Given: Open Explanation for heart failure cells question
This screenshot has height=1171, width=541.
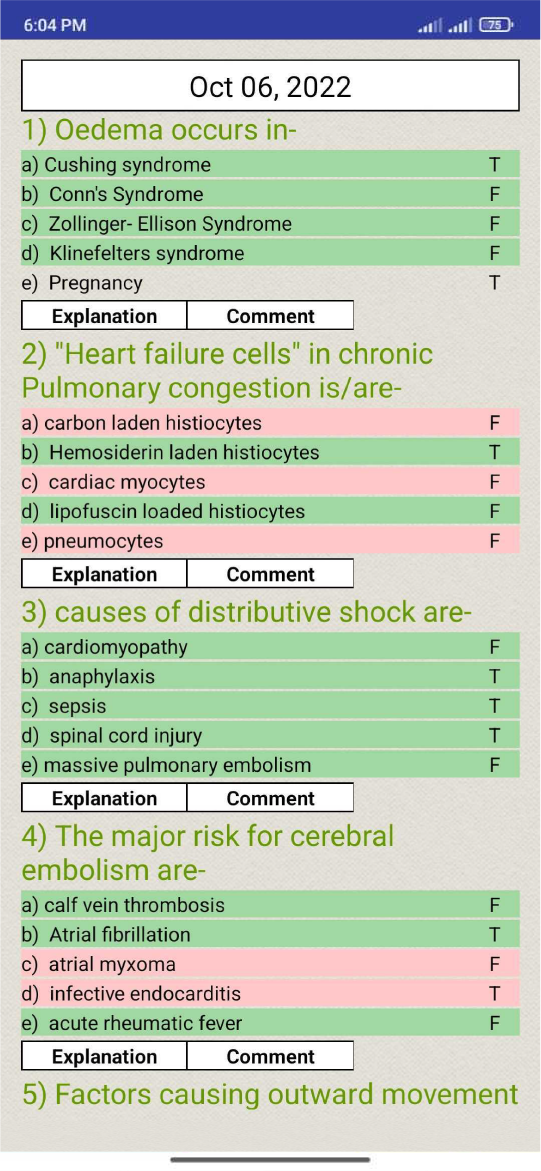Looking at the screenshot, I should tap(104, 574).
